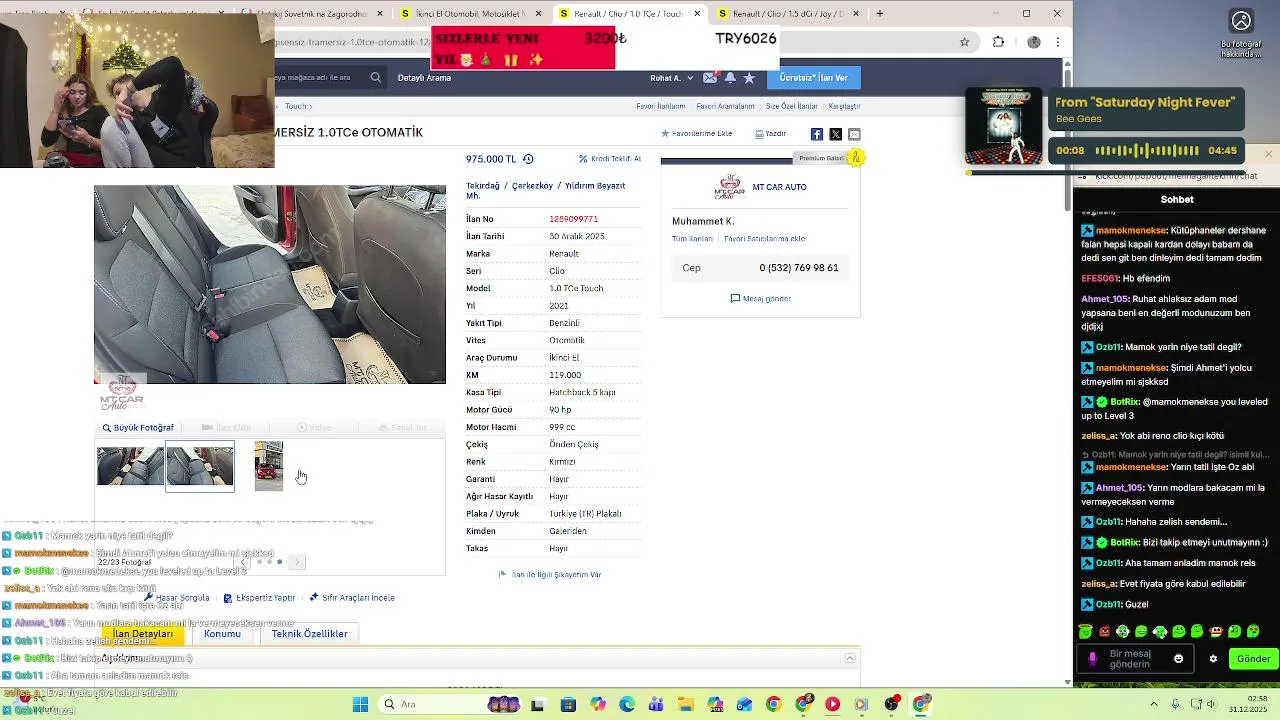Image resolution: width=1280 pixels, height=720 pixels.
Task: Click price history icon next to 975.000 TL
Action: pos(528,159)
